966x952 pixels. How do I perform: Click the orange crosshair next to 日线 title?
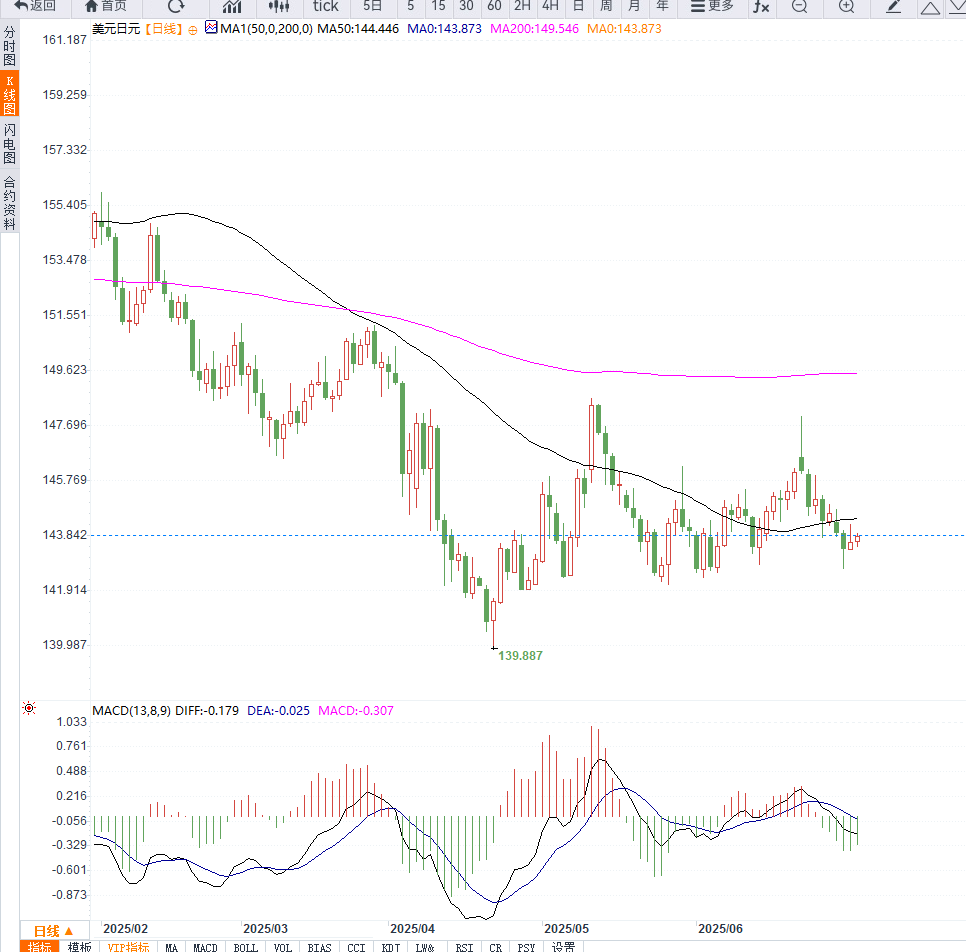point(192,30)
